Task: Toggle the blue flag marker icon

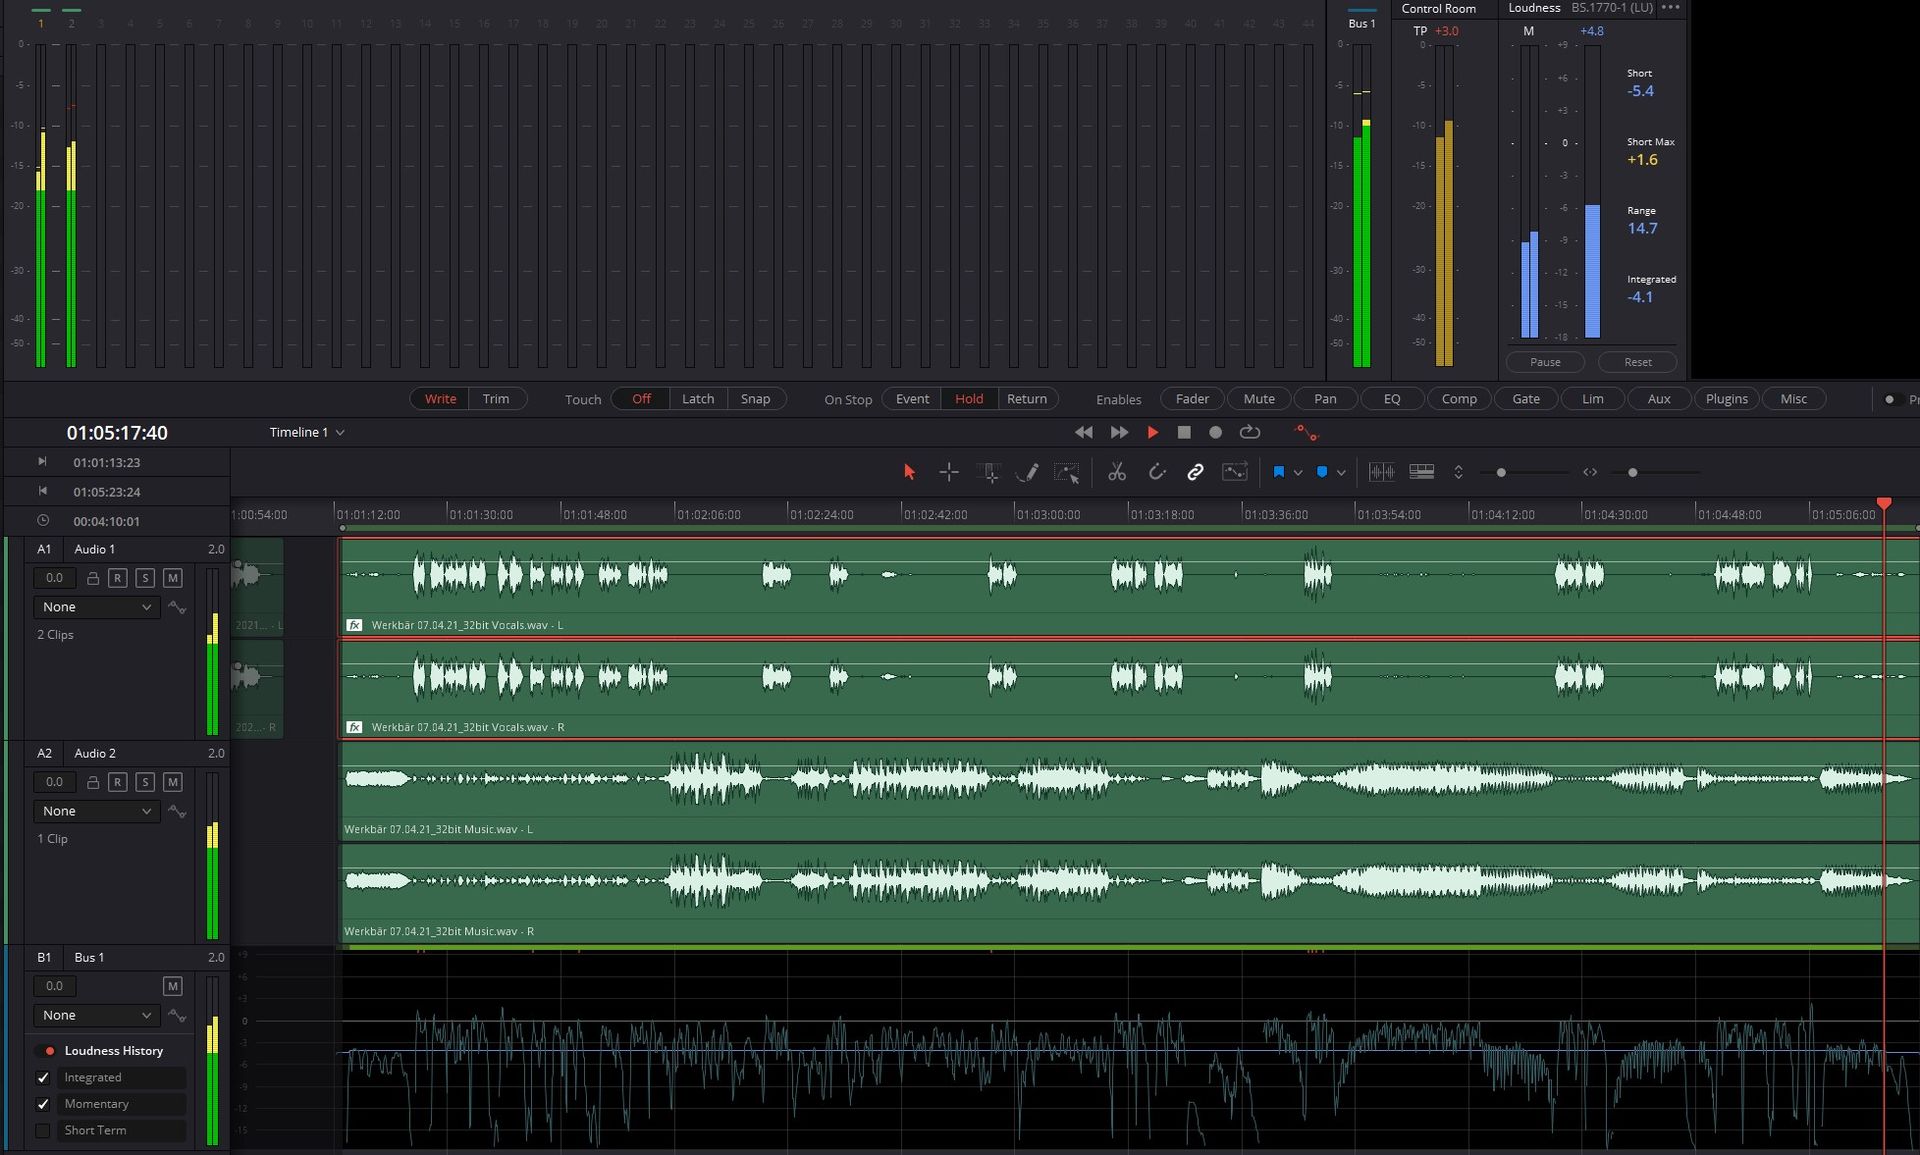Action: (x=1278, y=472)
